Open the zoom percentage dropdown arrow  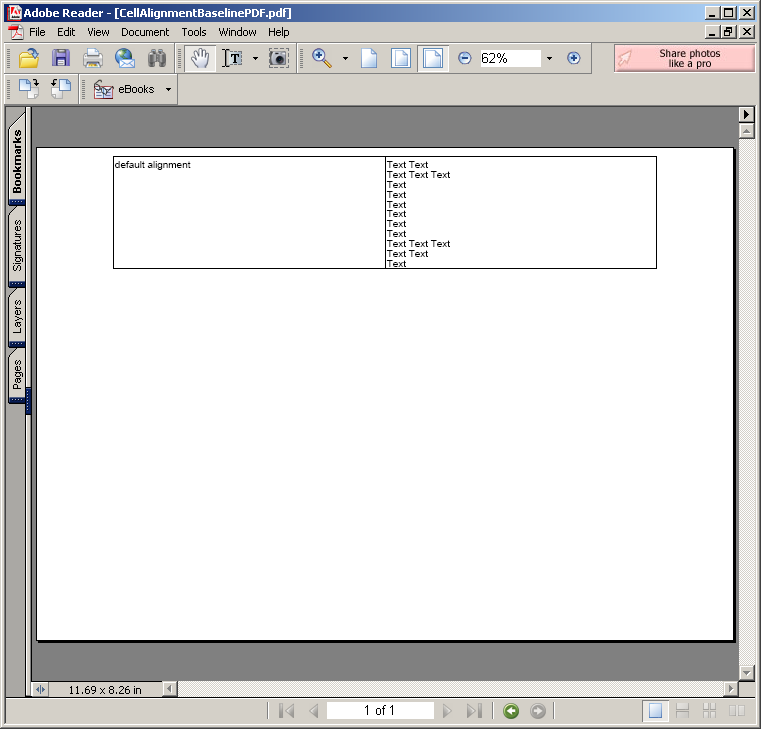tap(549, 59)
